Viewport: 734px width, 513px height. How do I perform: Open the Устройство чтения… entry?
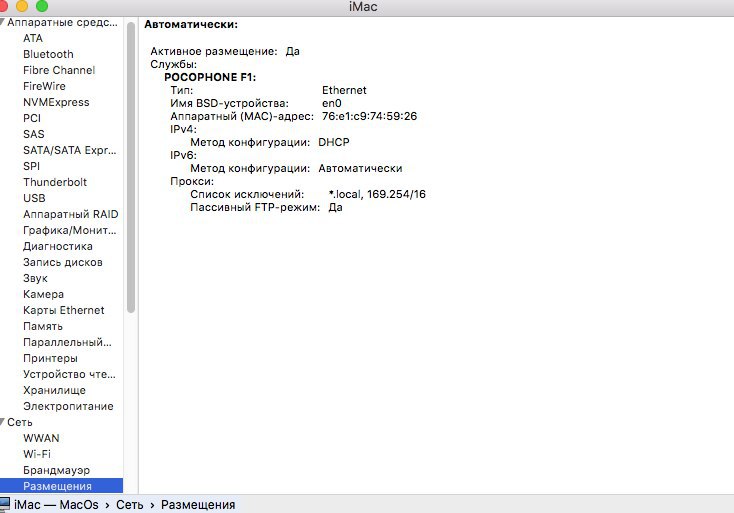click(x=69, y=374)
